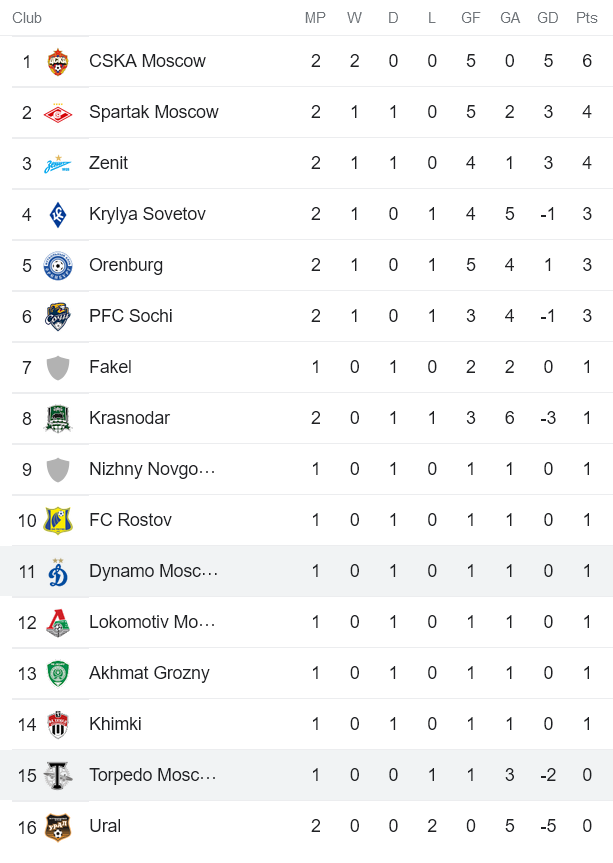Select the Torpedo Moscow team name
The width and height of the screenshot is (613, 863).
[152, 775]
